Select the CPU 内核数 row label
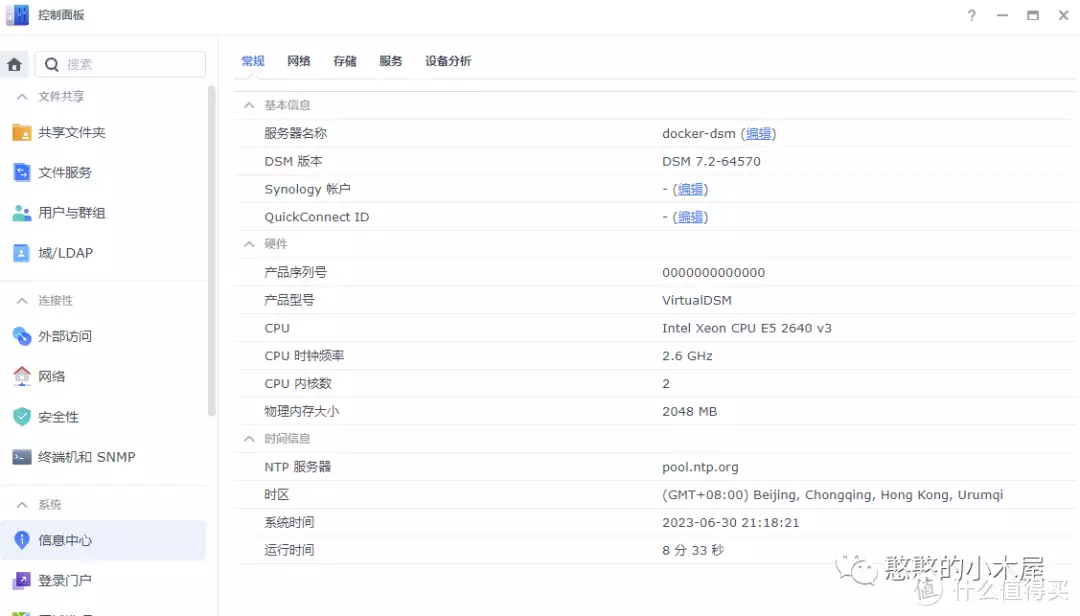 pyautogui.click(x=298, y=384)
